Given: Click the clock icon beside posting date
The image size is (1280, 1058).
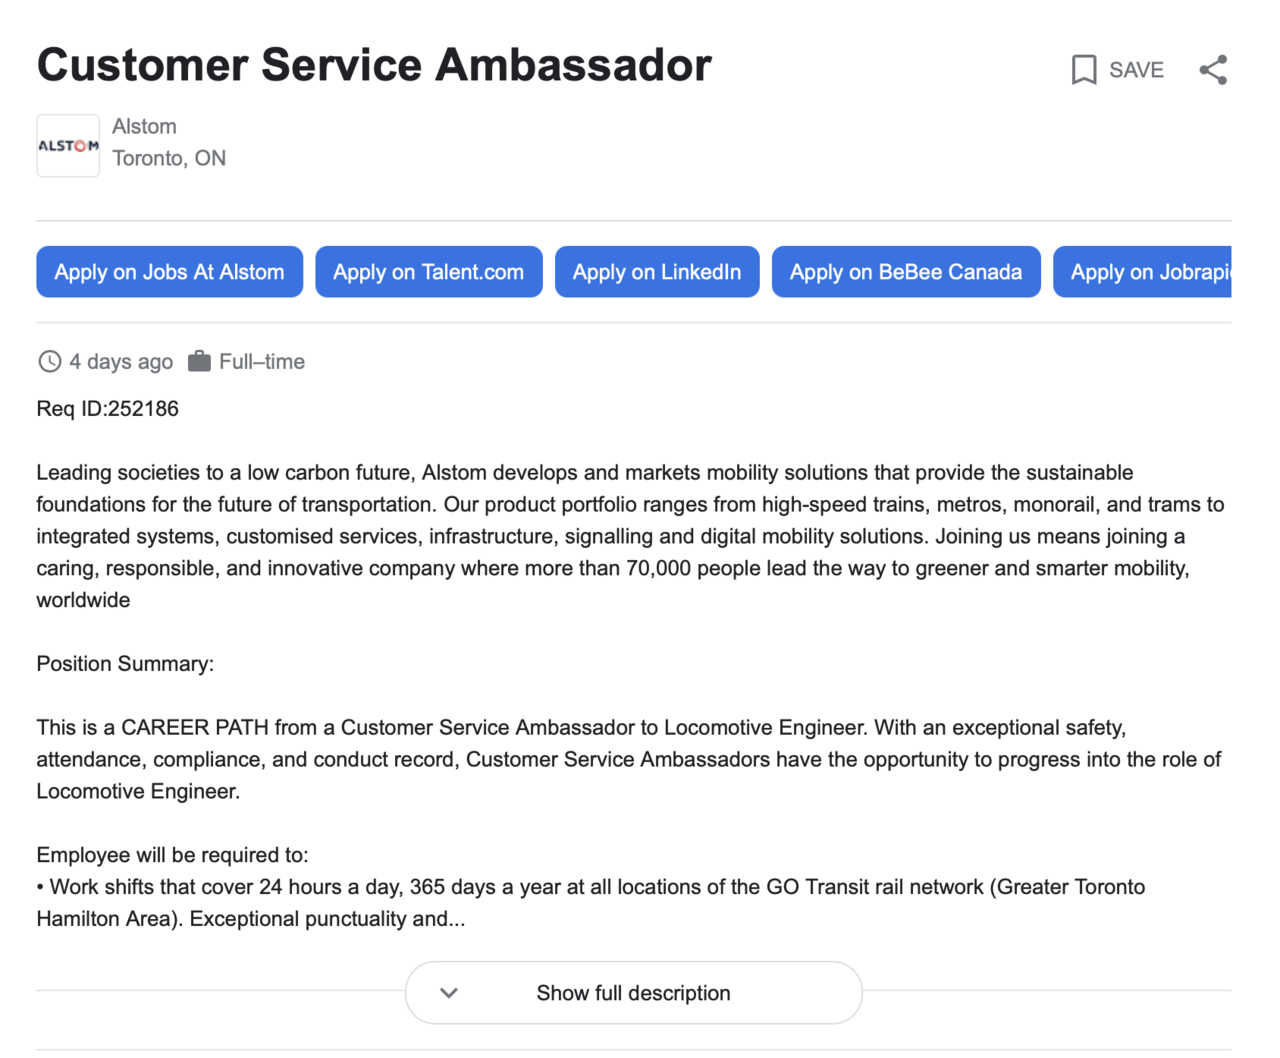Looking at the screenshot, I should pos(50,362).
